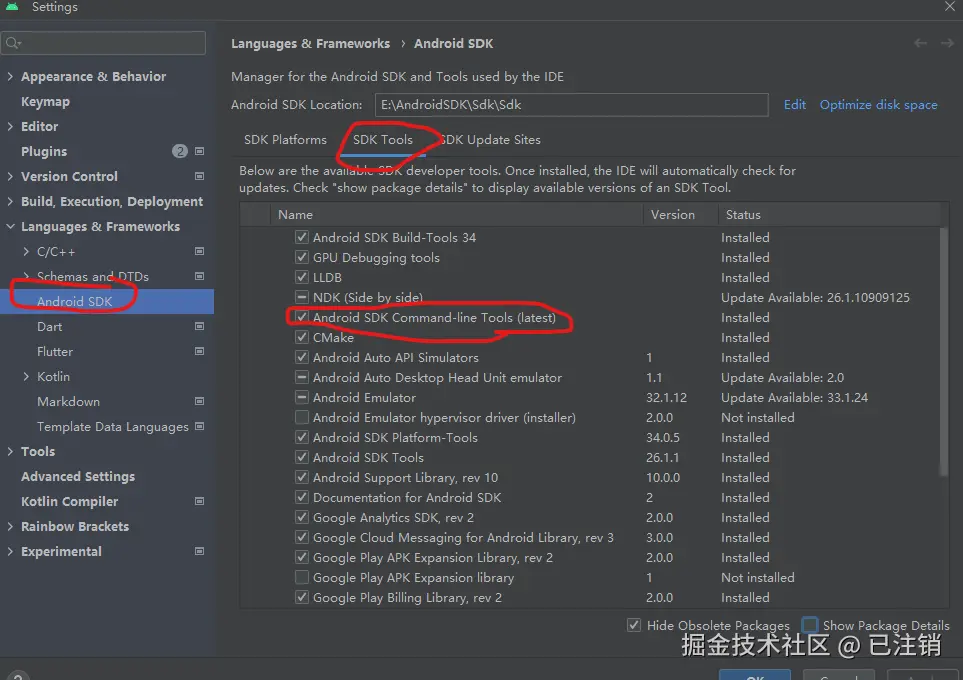Viewport: 963px width, 680px height.
Task: Click the Plugins update count badge
Action: point(179,151)
